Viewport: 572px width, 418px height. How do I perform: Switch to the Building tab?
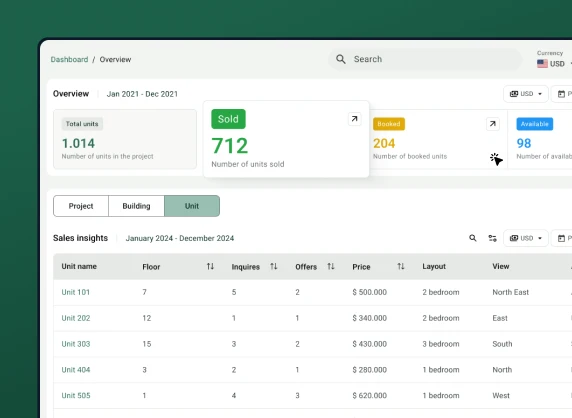(136, 206)
